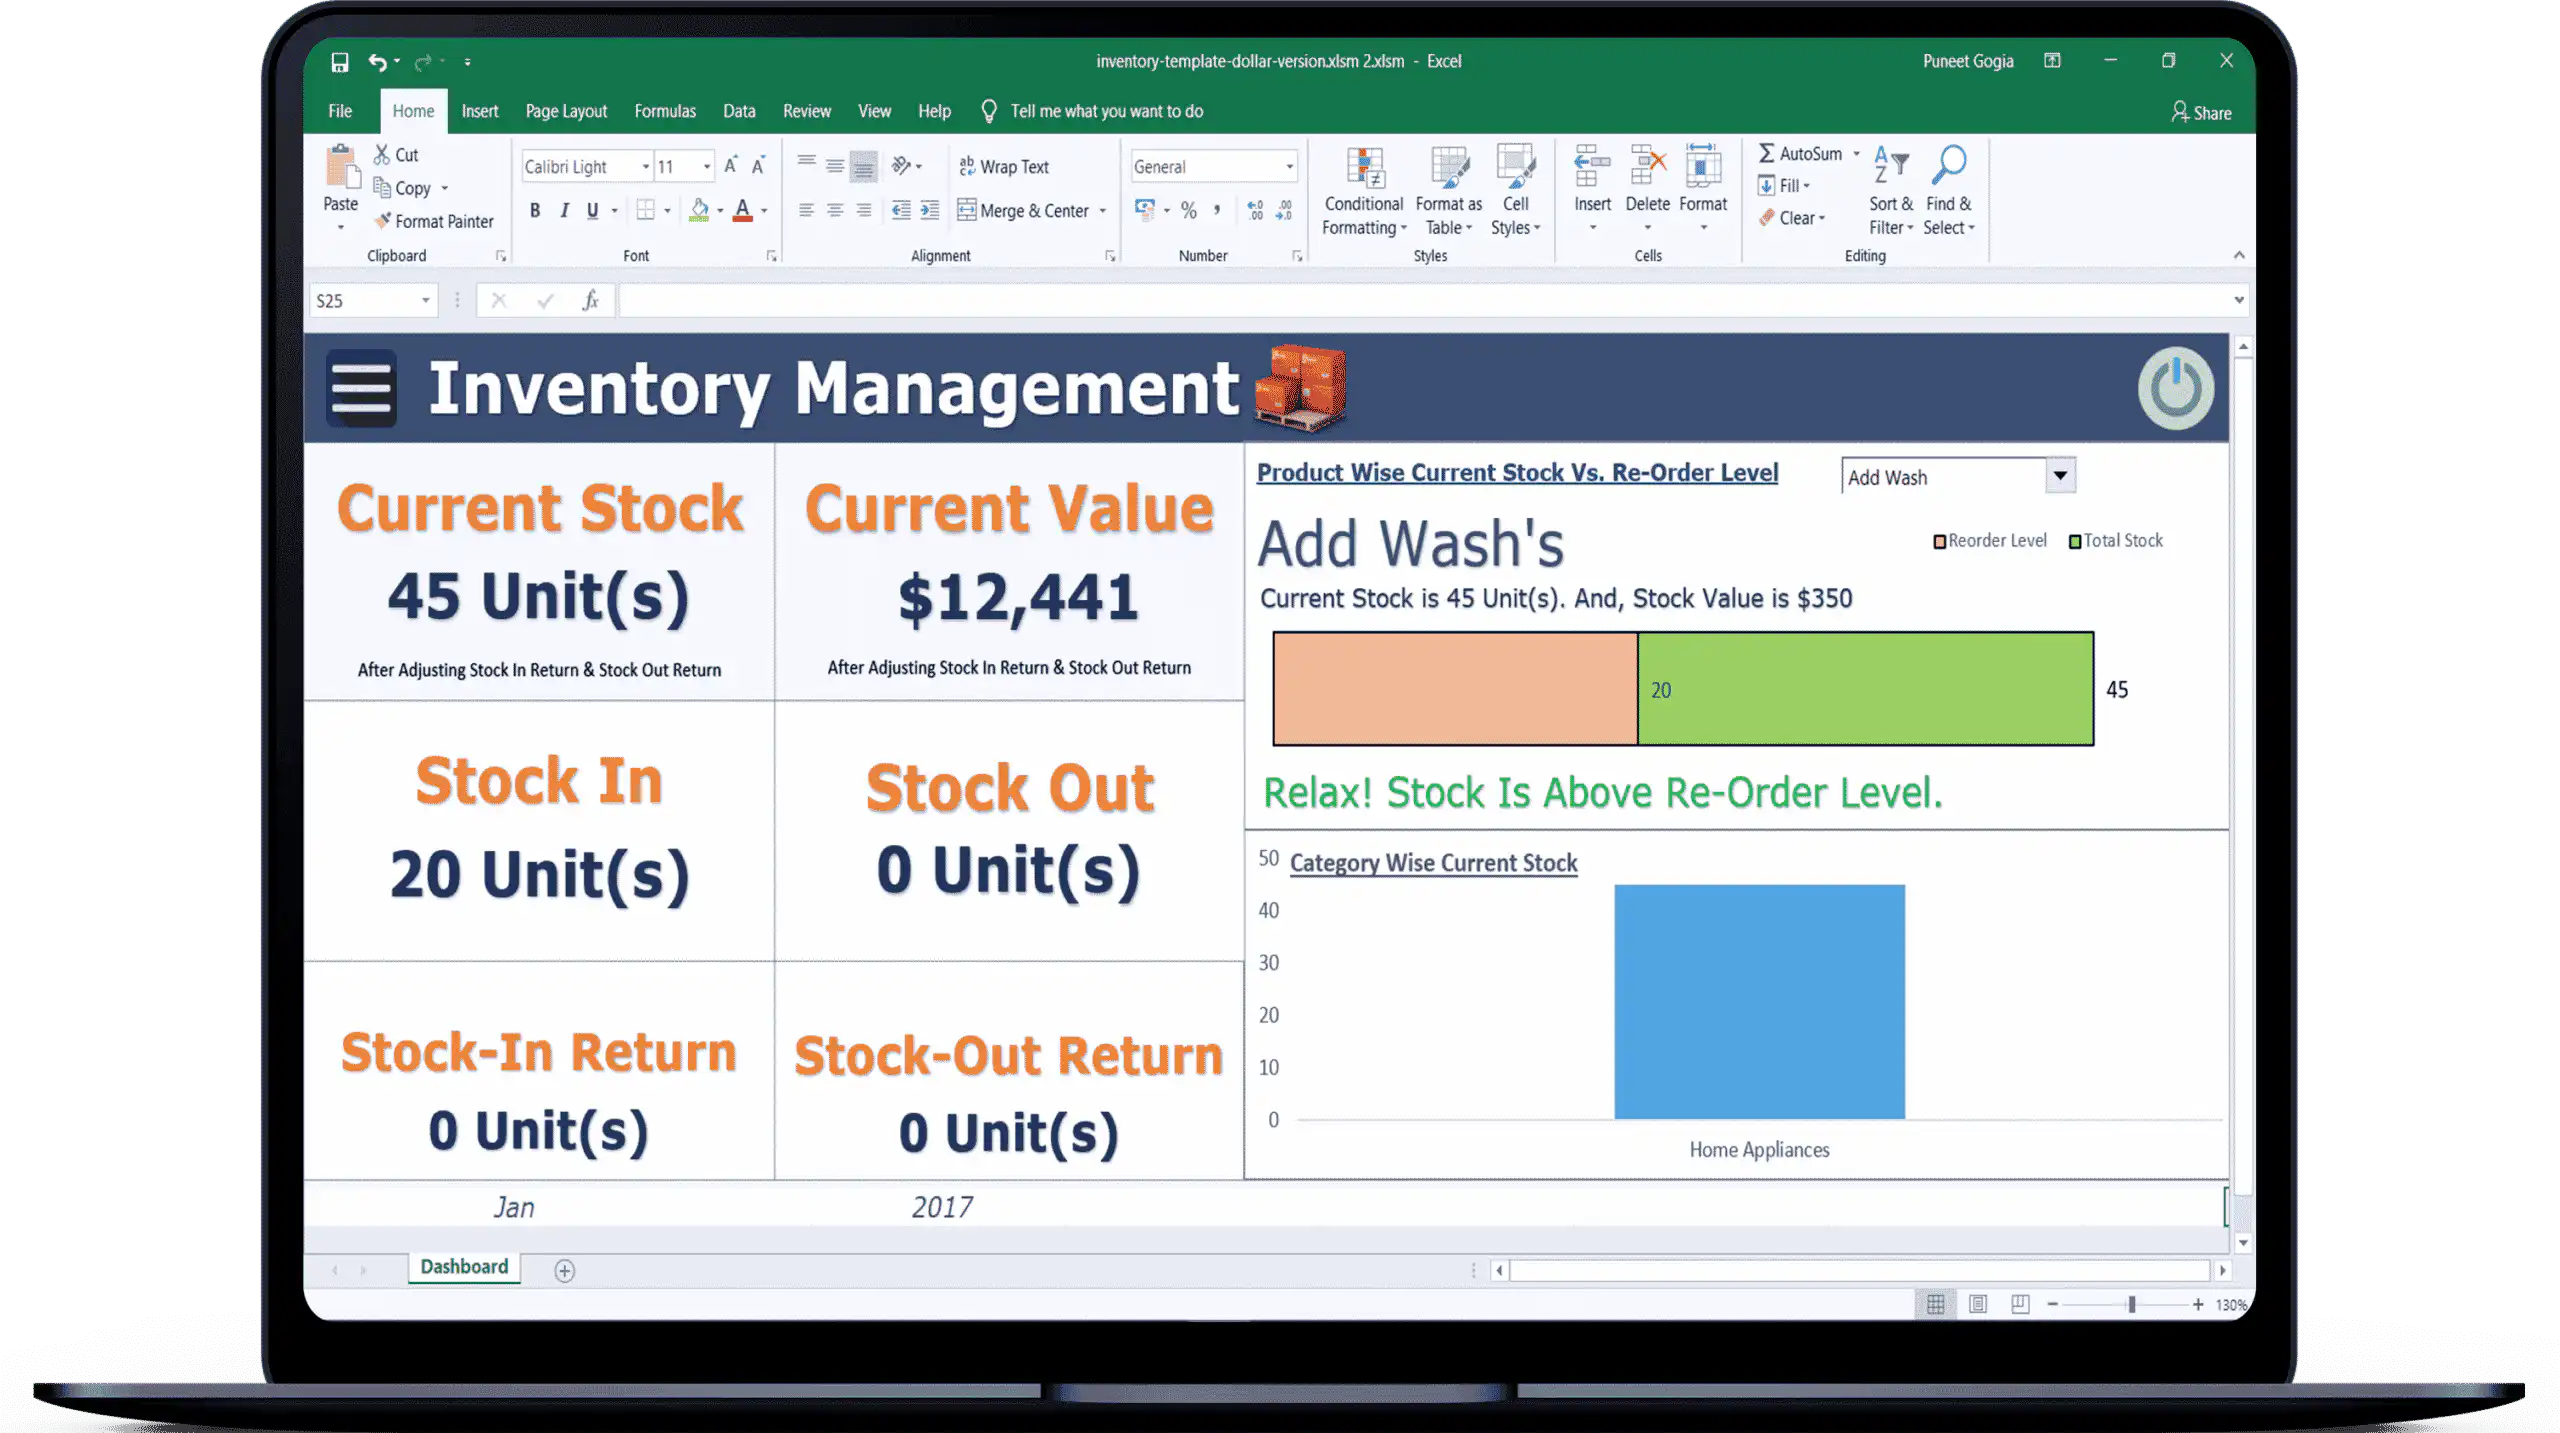The width and height of the screenshot is (2560, 1433).
Task: Decrease the cell indent
Action: tap(901, 210)
